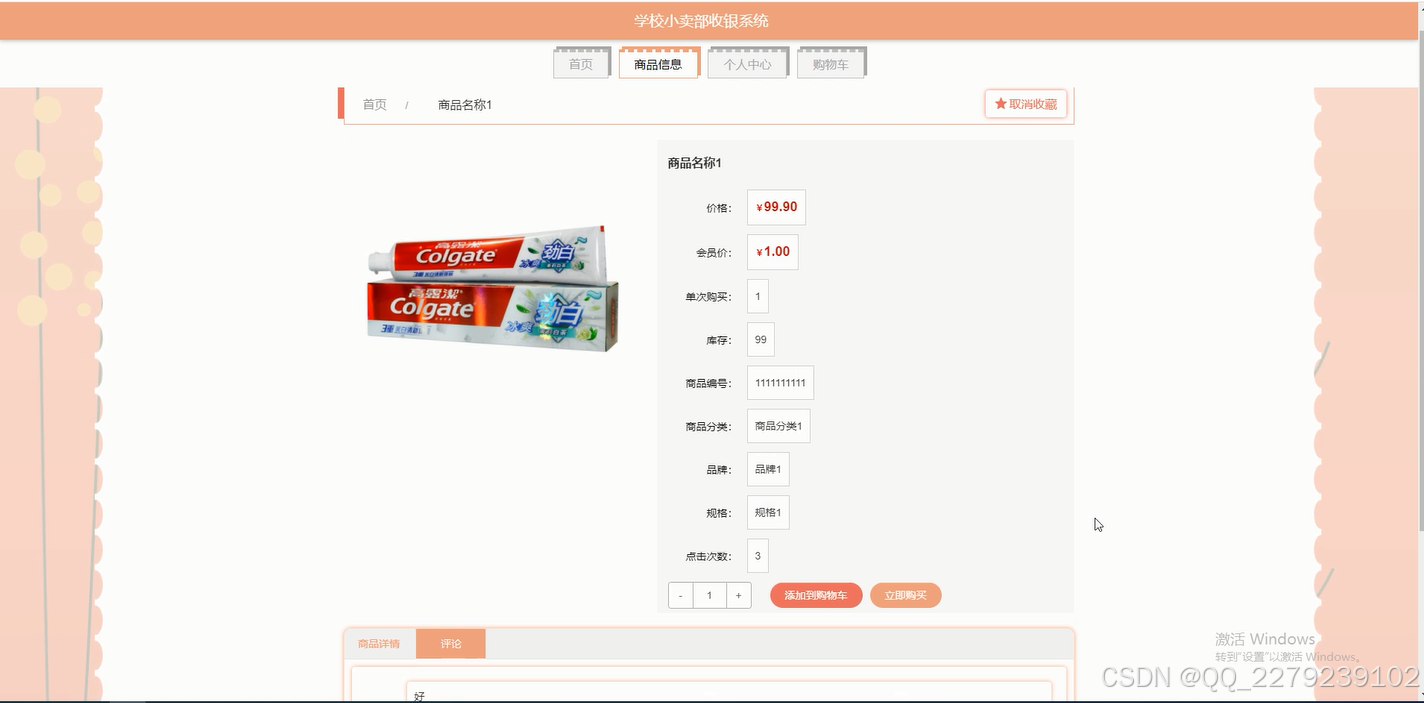Open the 首页 navigation tab

coord(581,64)
